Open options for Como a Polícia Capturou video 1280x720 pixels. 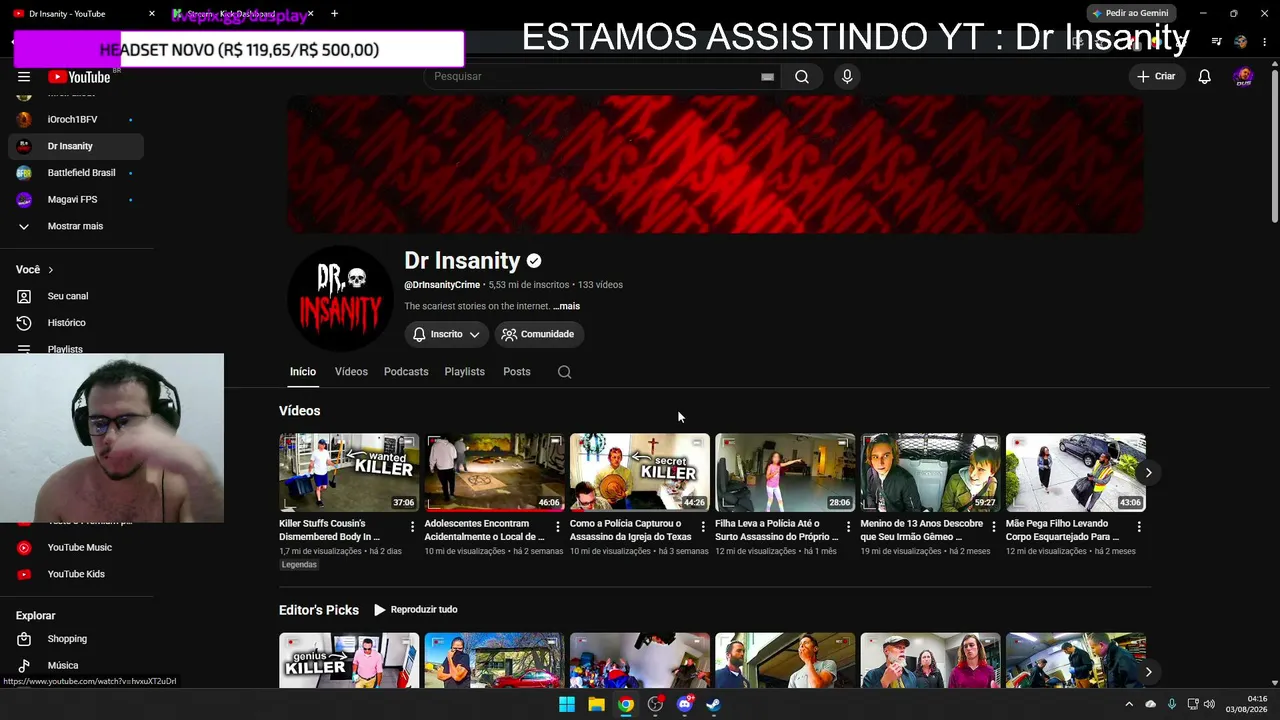click(x=703, y=527)
